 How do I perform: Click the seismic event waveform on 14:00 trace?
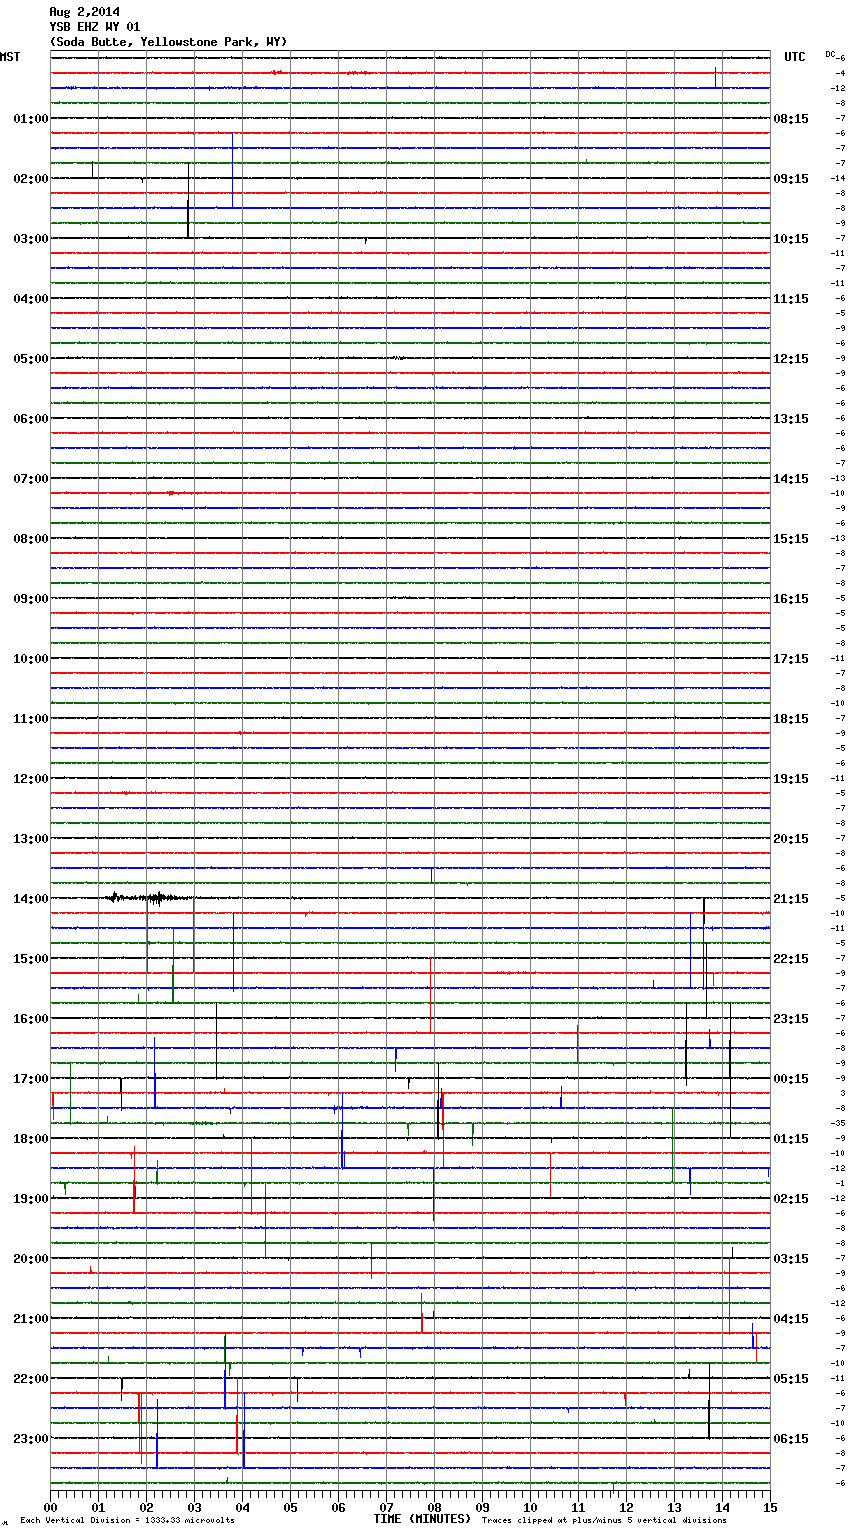point(148,898)
